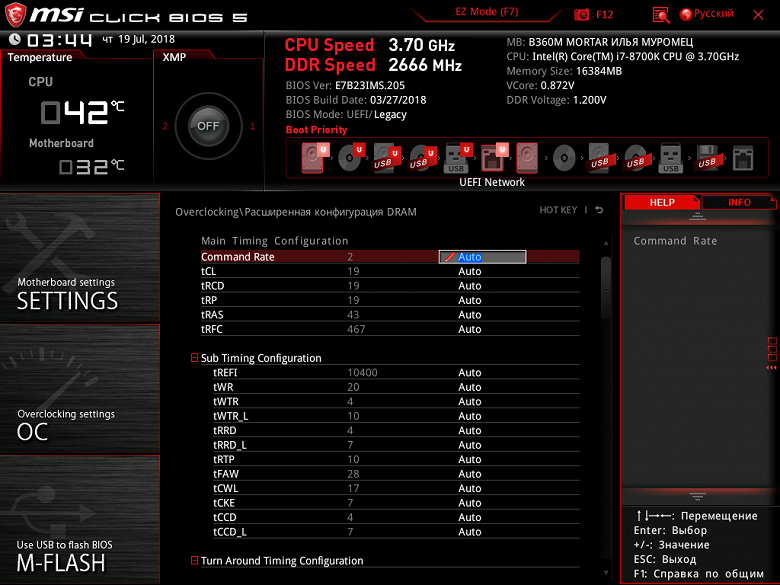Select the tRRD timing row
This screenshot has height=585, width=780.
396,430
